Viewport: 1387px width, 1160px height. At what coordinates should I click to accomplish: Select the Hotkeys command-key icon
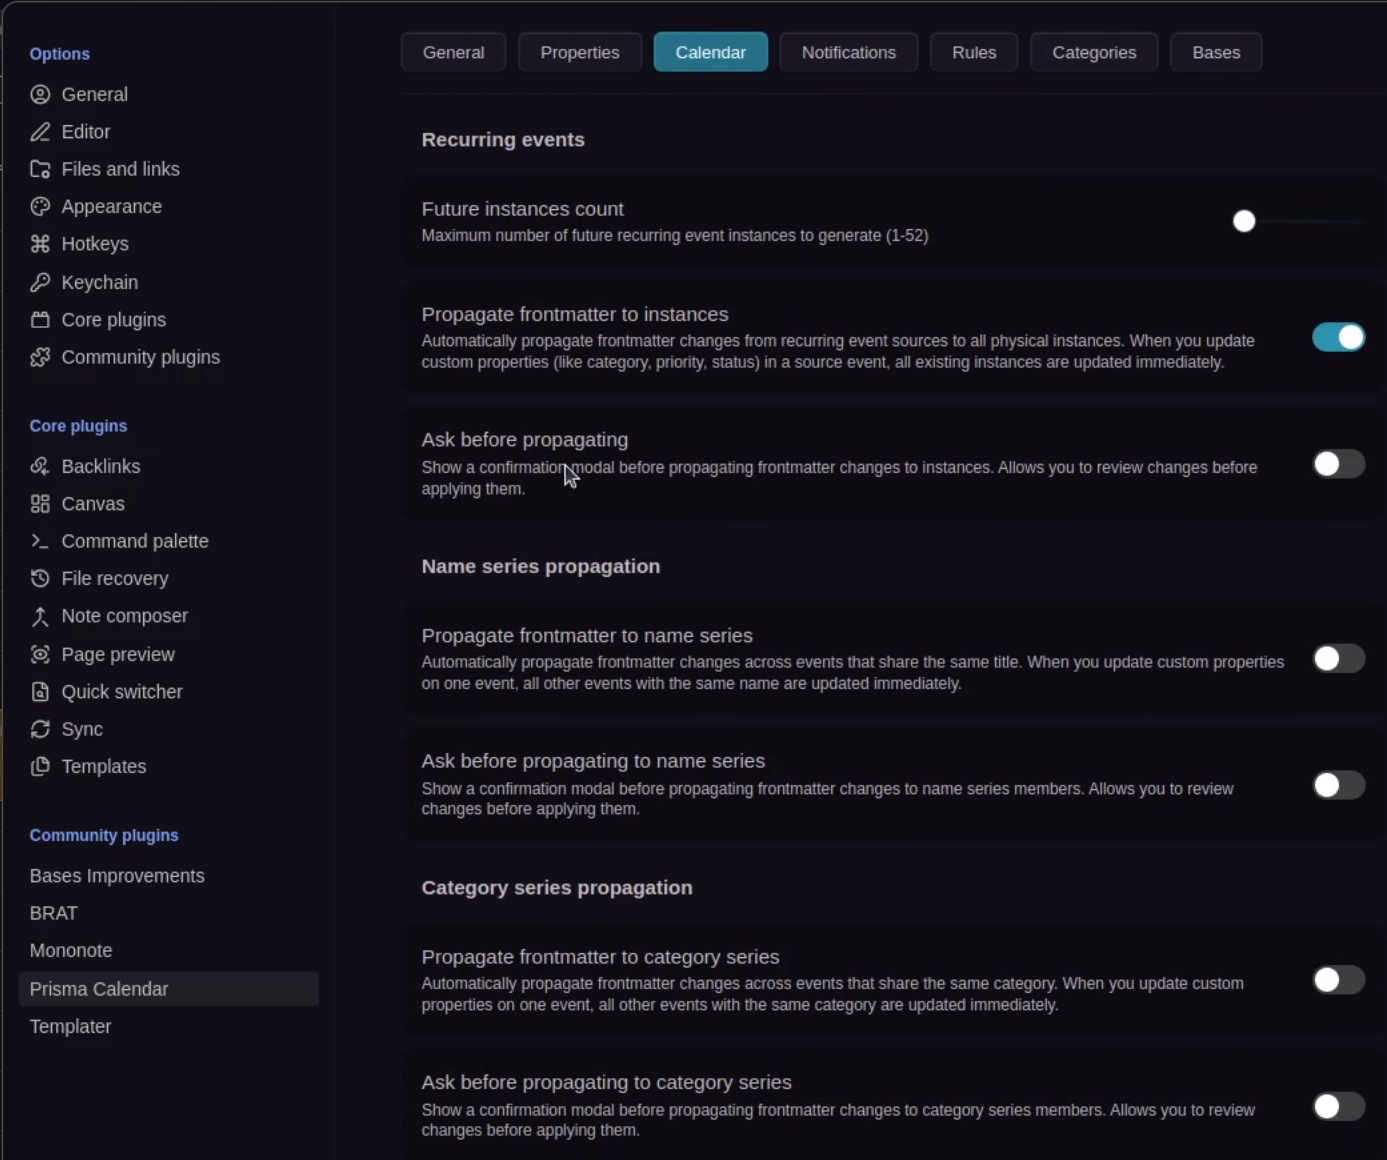coord(40,244)
